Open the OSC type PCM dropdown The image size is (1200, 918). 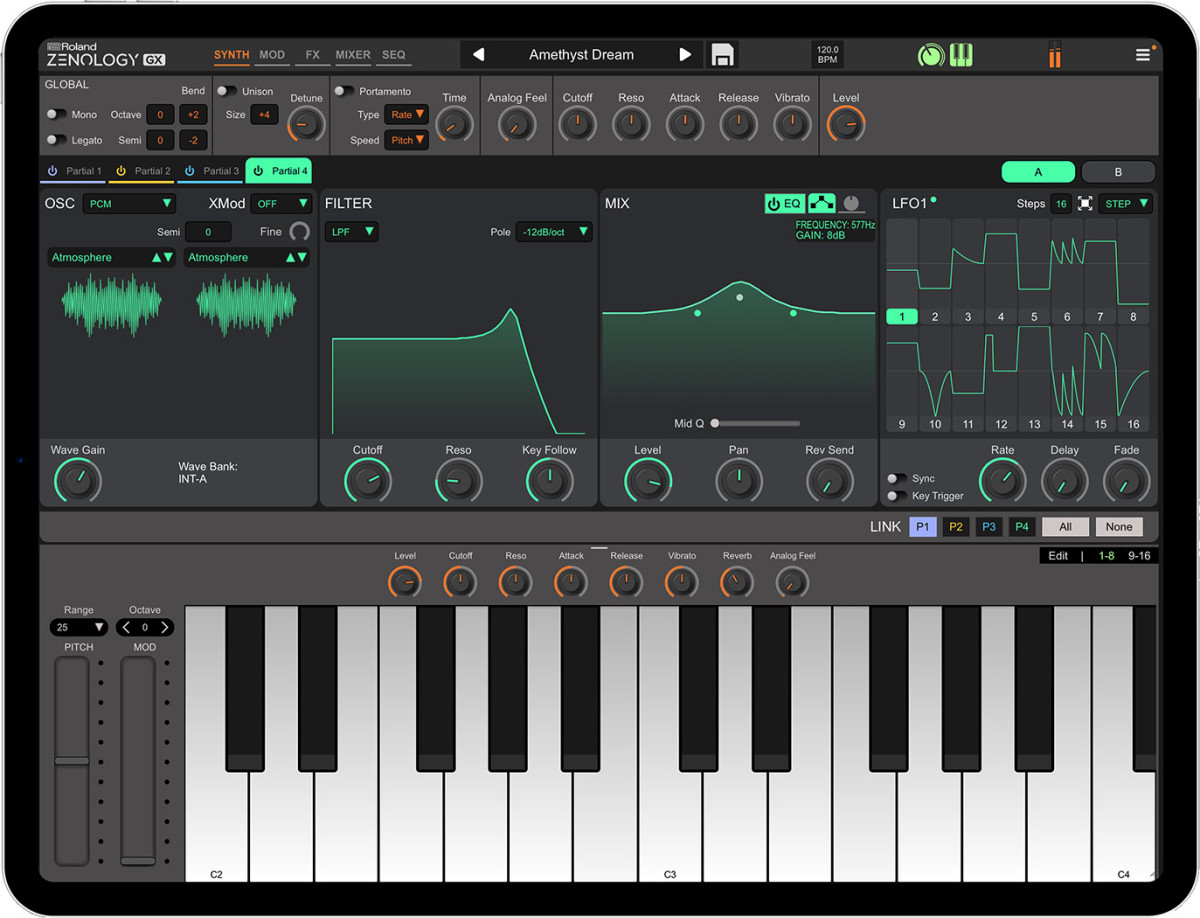129,204
